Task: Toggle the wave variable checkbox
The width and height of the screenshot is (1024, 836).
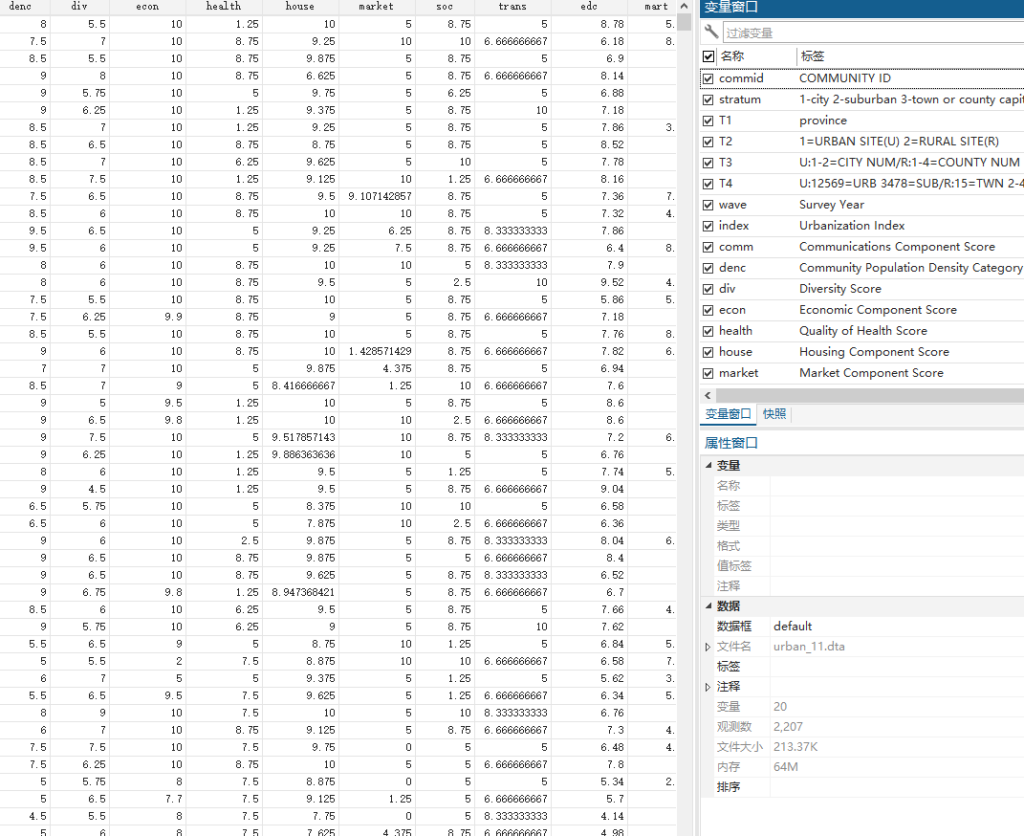Action: click(x=708, y=205)
